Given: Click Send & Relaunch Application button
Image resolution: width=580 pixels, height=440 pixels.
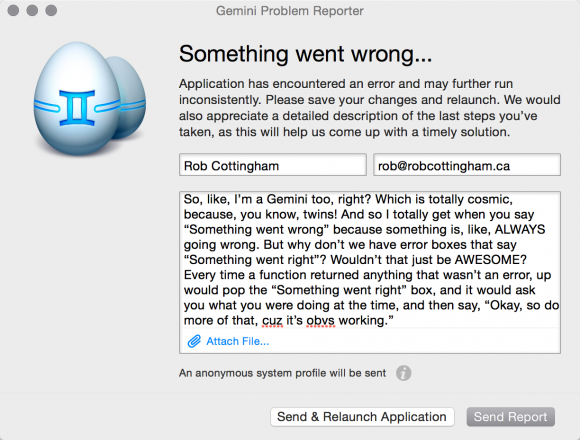Looking at the screenshot, I should tap(362, 417).
